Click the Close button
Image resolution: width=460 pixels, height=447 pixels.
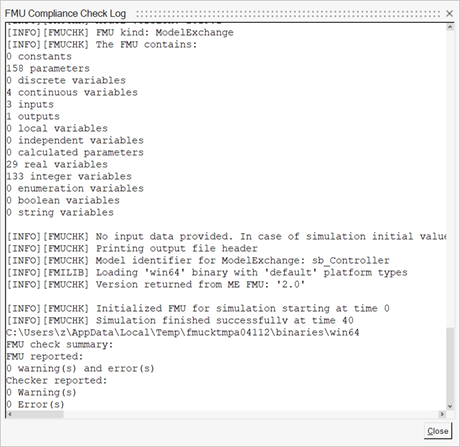(438, 431)
